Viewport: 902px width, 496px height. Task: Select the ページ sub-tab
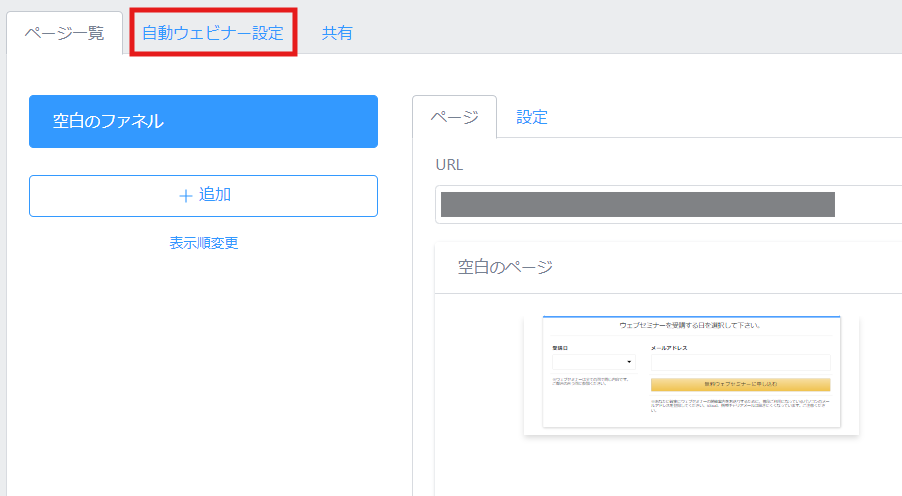point(454,117)
